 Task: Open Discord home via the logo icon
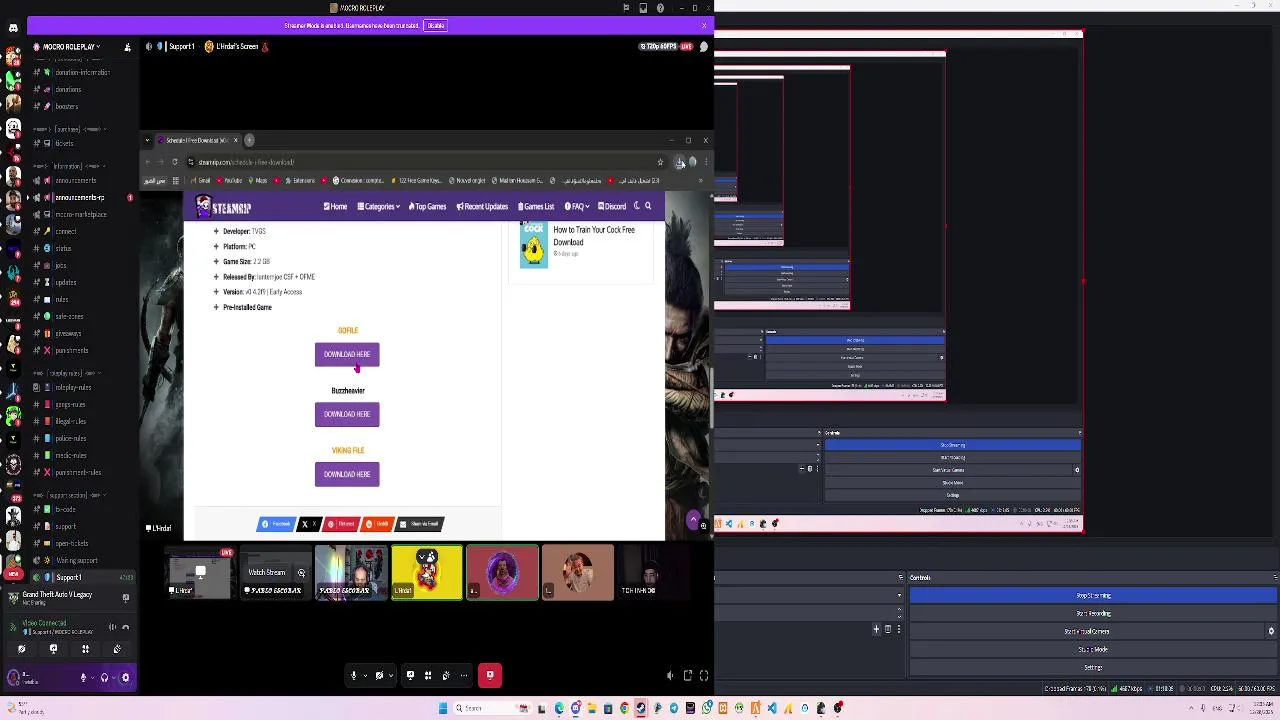(13, 27)
